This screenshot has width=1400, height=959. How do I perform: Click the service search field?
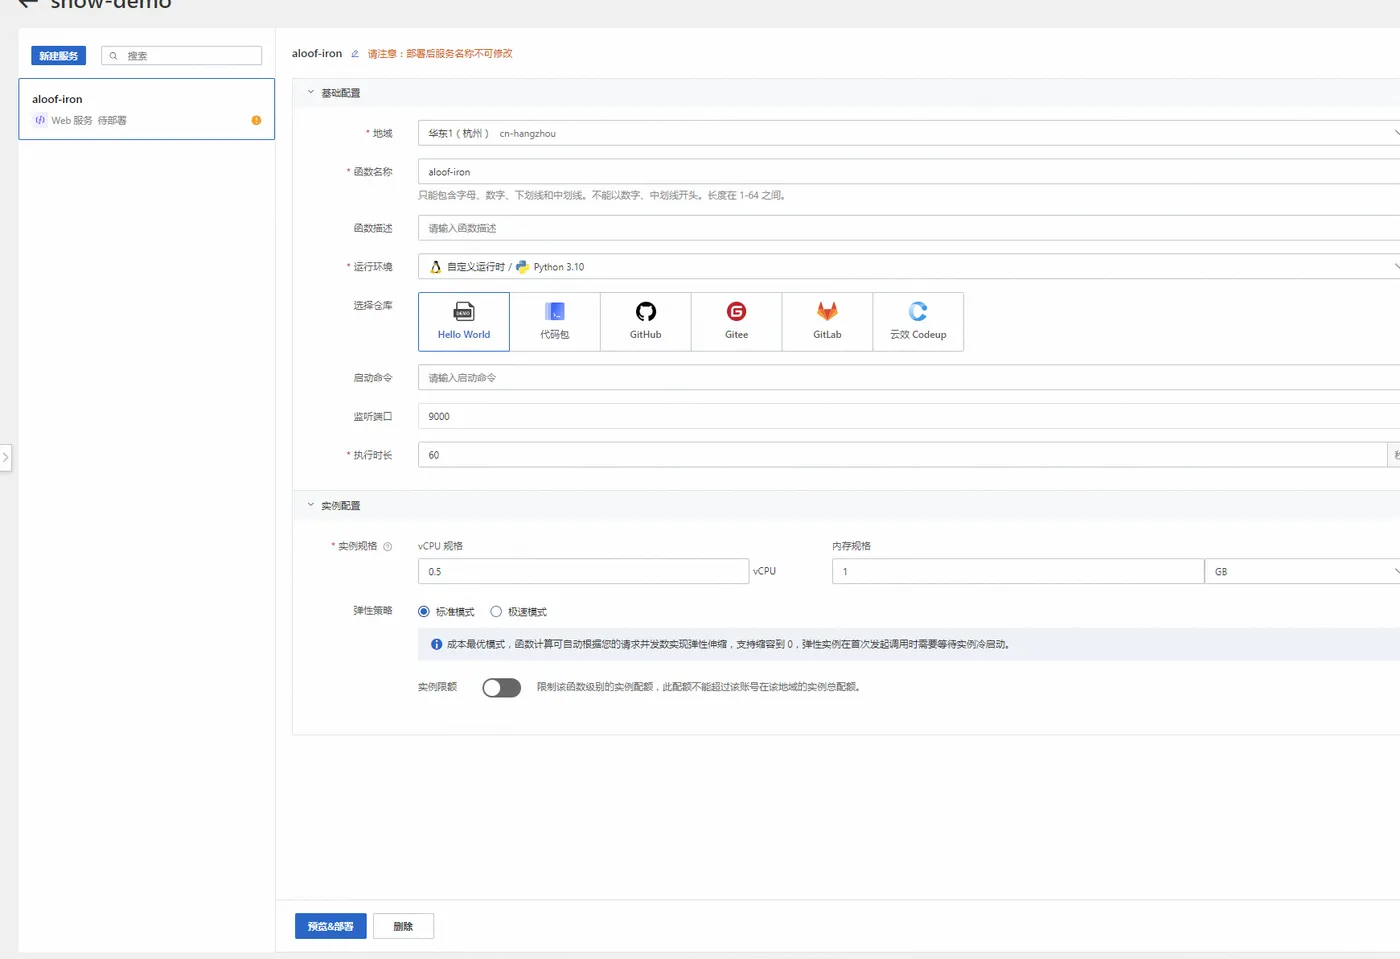pyautogui.click(x=182, y=56)
